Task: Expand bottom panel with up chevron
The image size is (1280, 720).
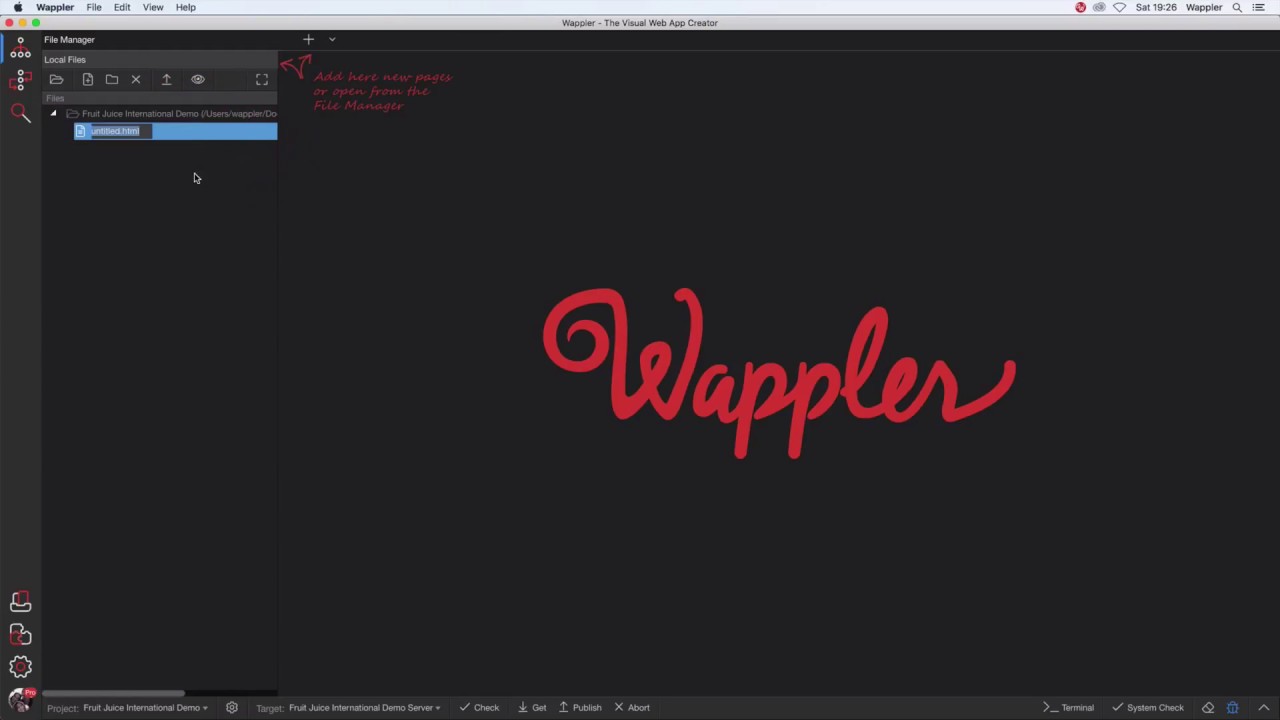Action: pyautogui.click(x=1264, y=708)
